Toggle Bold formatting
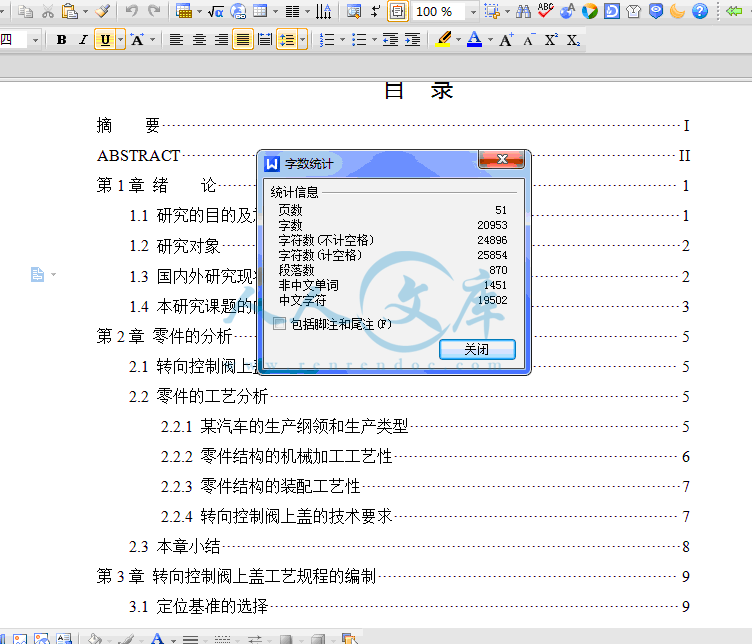Viewport: 752px width, 644px height. tap(61, 40)
